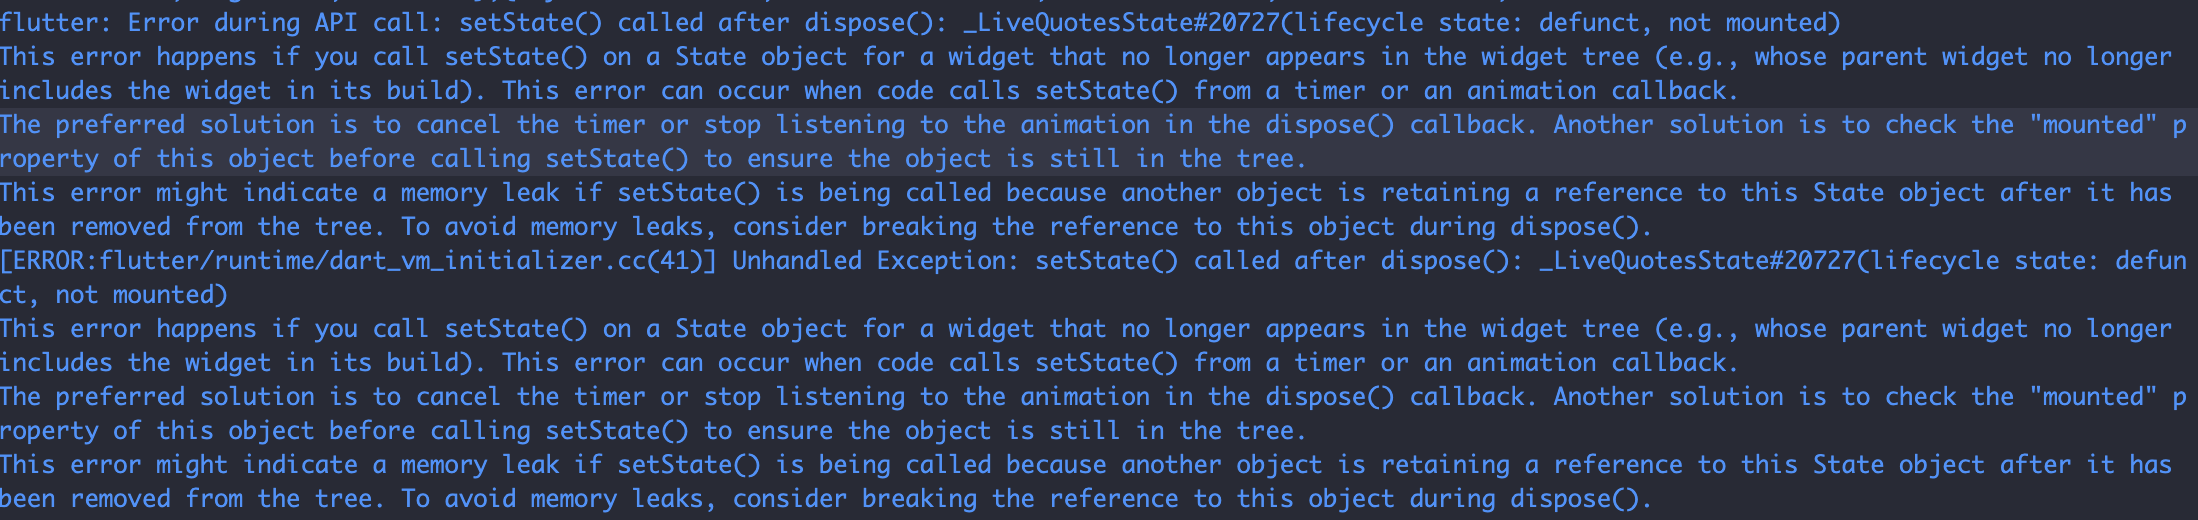Viewport: 2198px width, 520px height.
Task: Click the "[ERROR:flutter/runtime/dart_vm_initializer.cc(41)]" tag
Action: [358, 261]
